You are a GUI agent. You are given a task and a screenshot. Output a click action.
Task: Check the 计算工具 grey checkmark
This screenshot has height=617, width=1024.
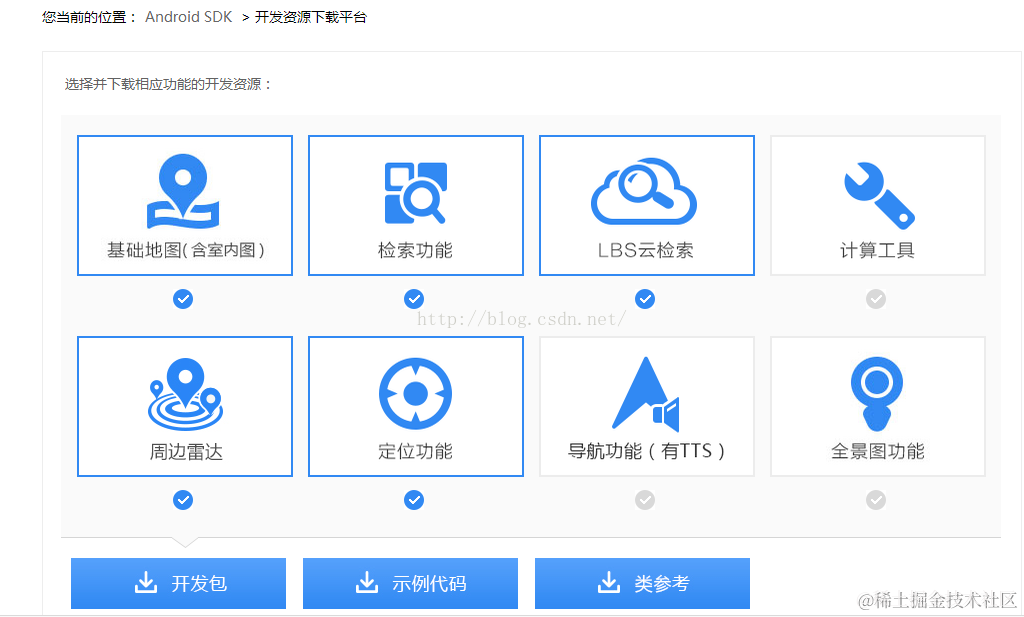(x=876, y=299)
